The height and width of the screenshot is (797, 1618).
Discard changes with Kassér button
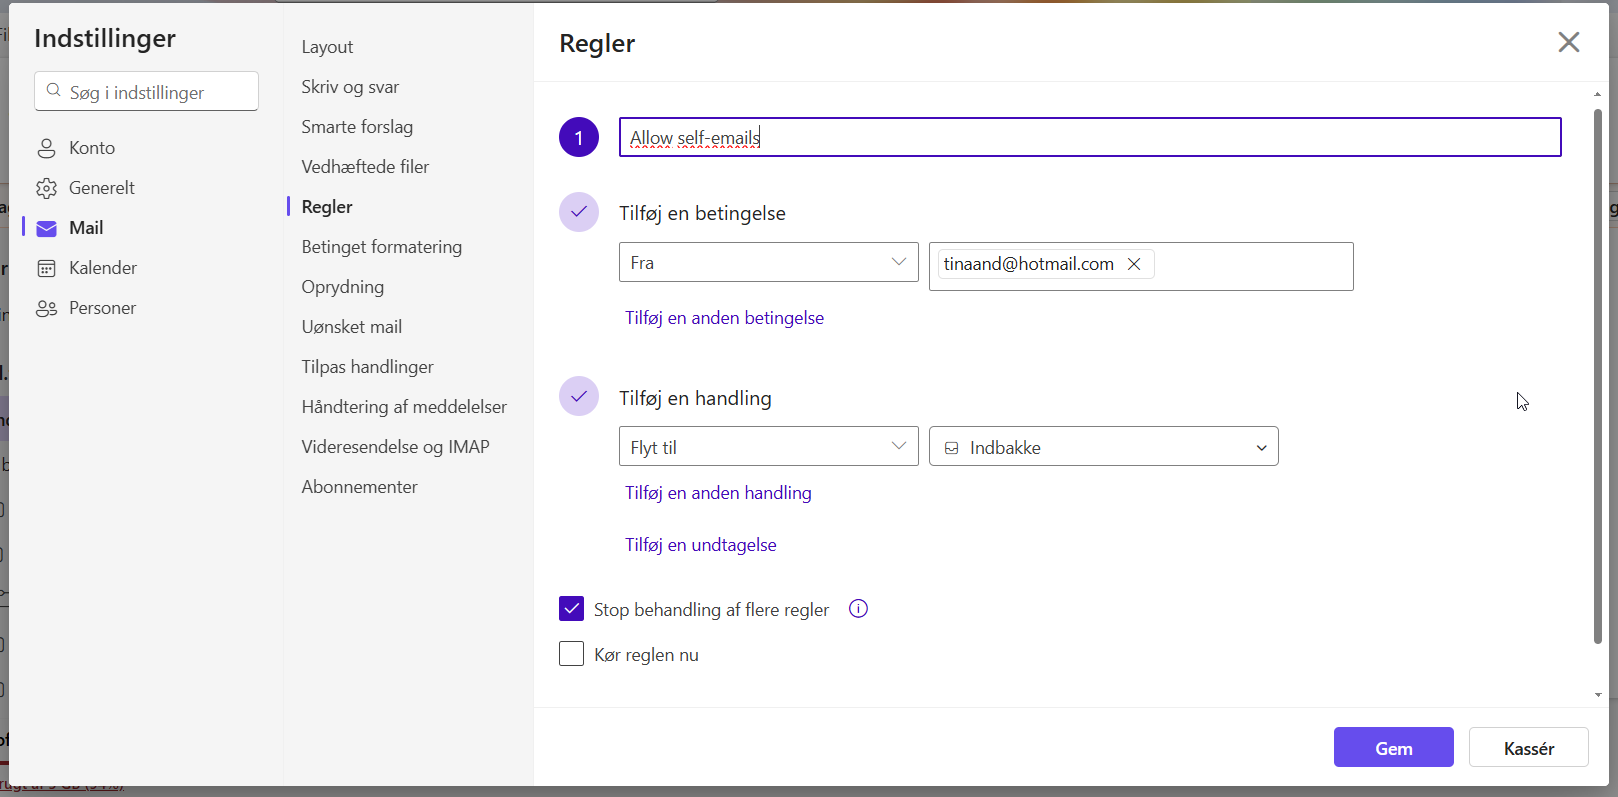click(1528, 747)
